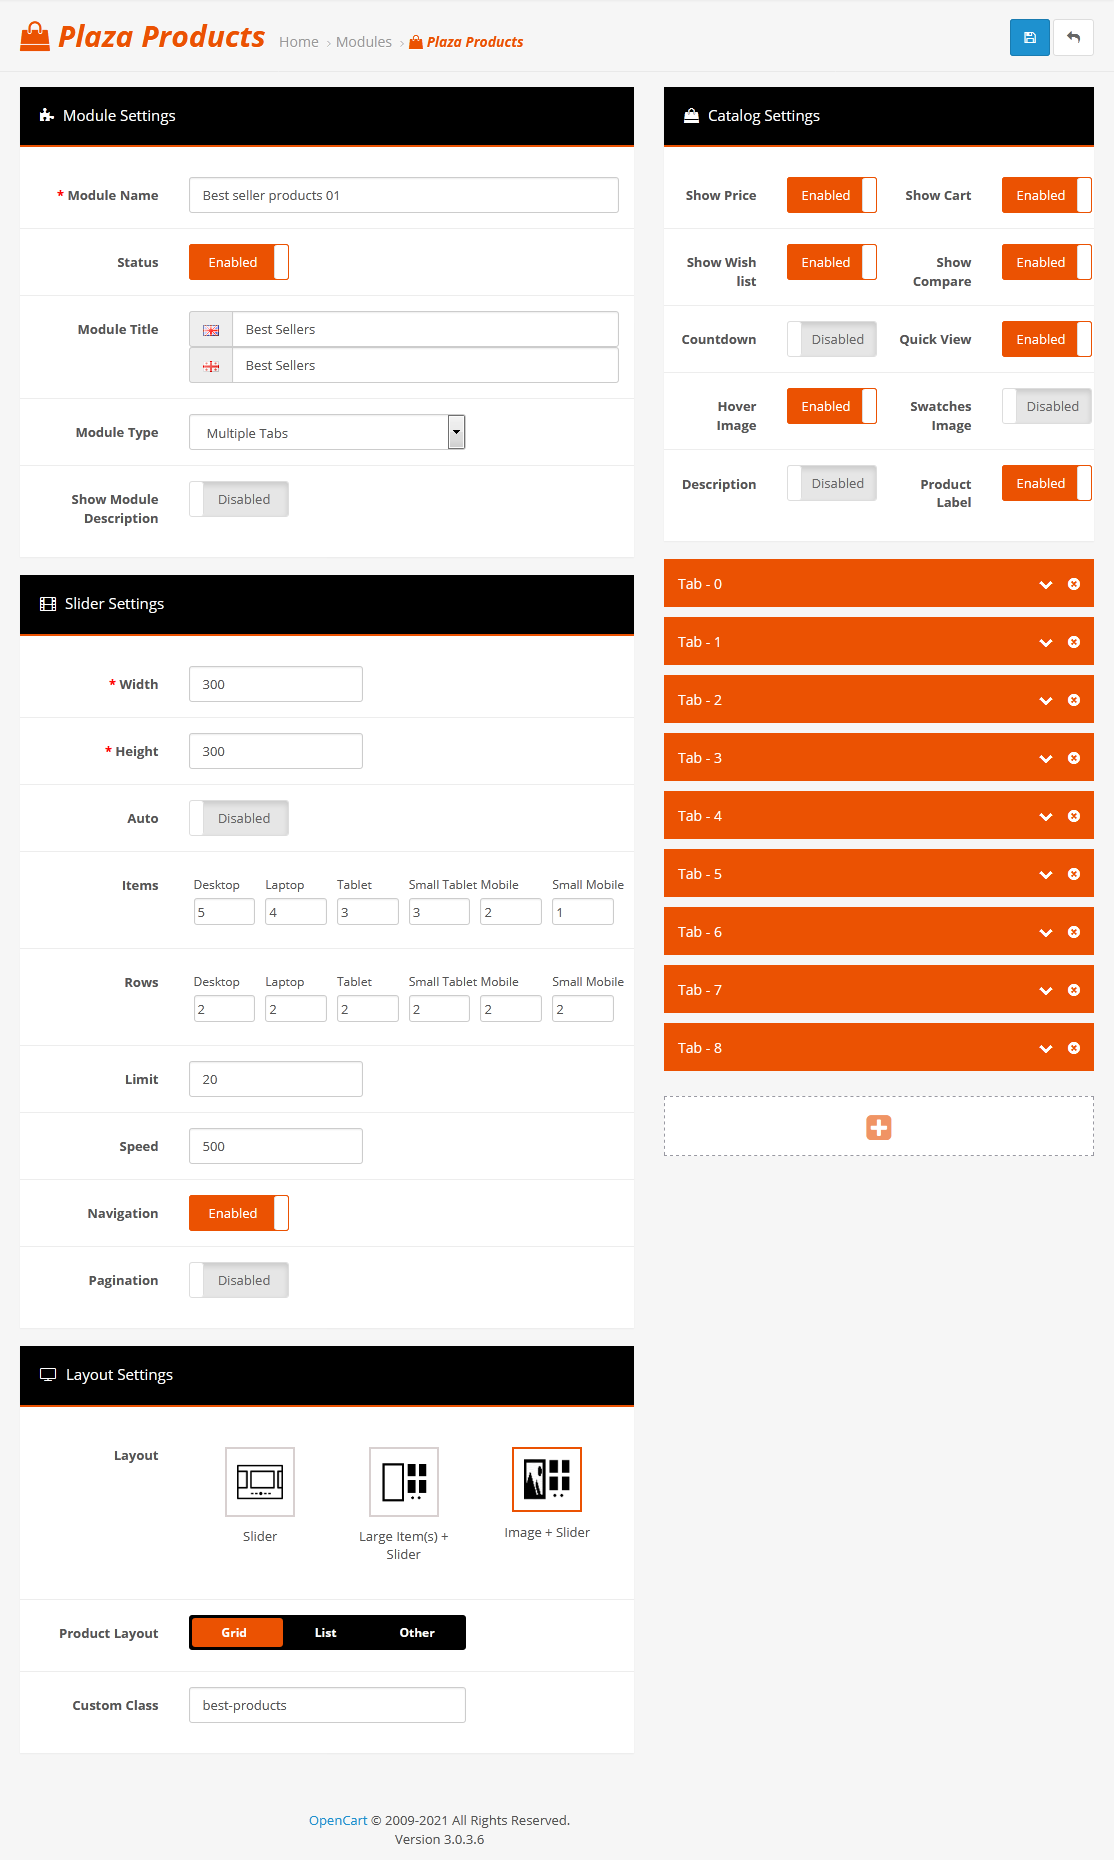Select List product layout
The image size is (1114, 1860).
point(326,1632)
